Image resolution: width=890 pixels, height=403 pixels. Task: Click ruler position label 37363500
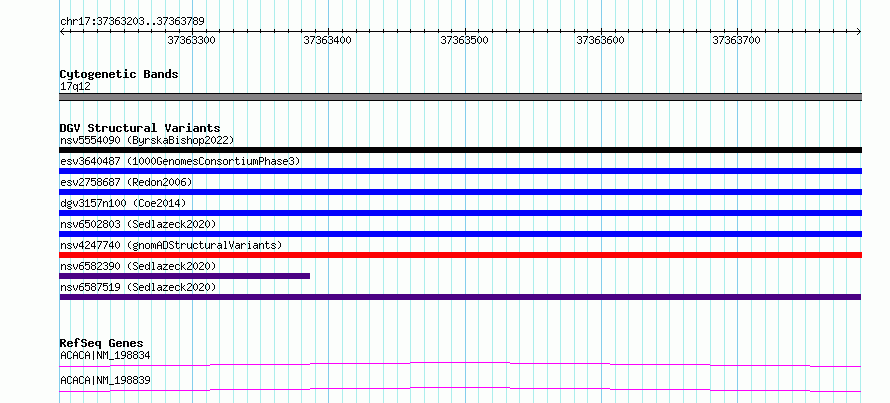click(464, 40)
